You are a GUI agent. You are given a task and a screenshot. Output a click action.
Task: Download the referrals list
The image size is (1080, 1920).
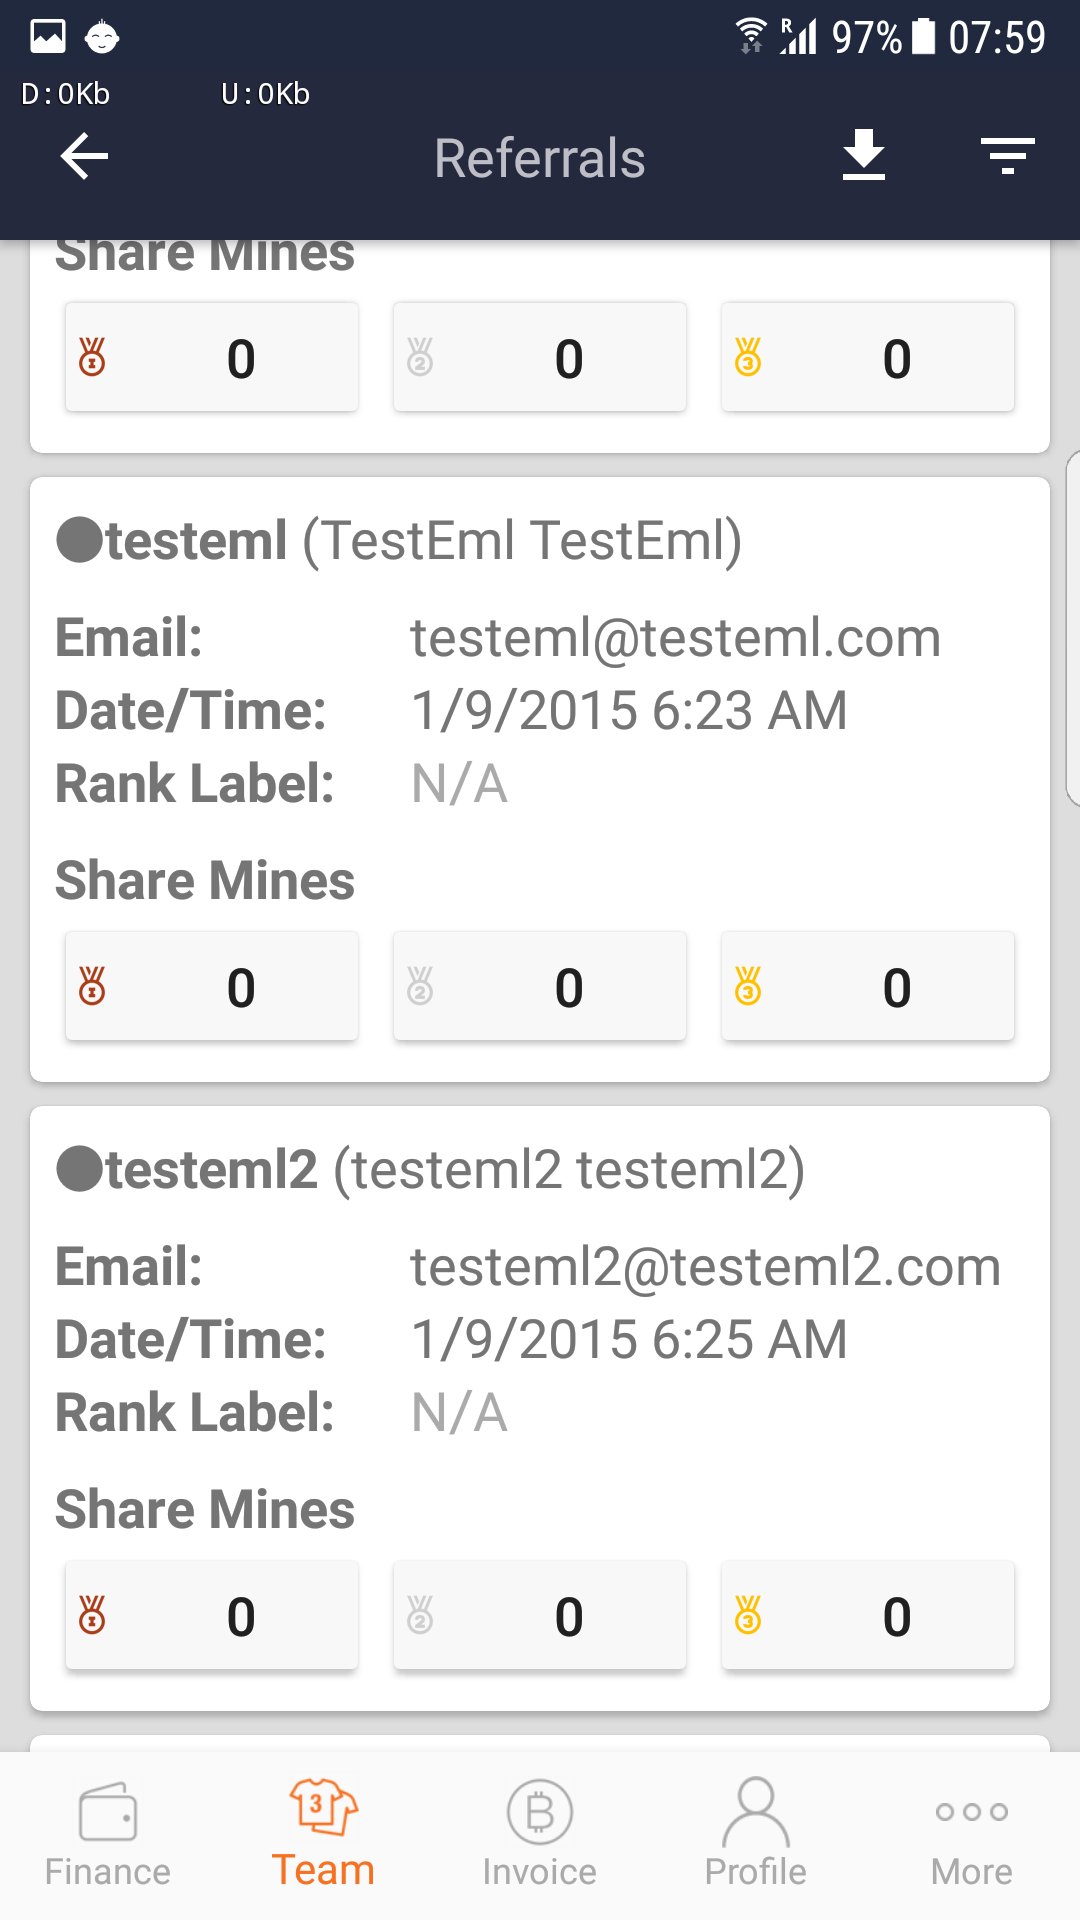[x=864, y=155]
